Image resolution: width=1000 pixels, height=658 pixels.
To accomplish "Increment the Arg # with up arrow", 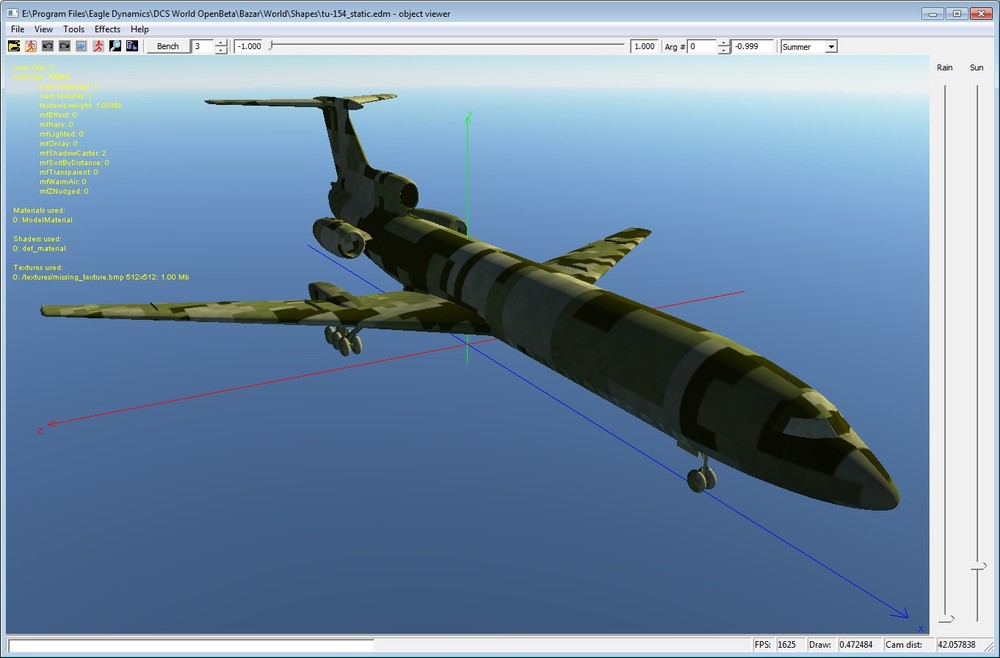I will tap(724, 43).
